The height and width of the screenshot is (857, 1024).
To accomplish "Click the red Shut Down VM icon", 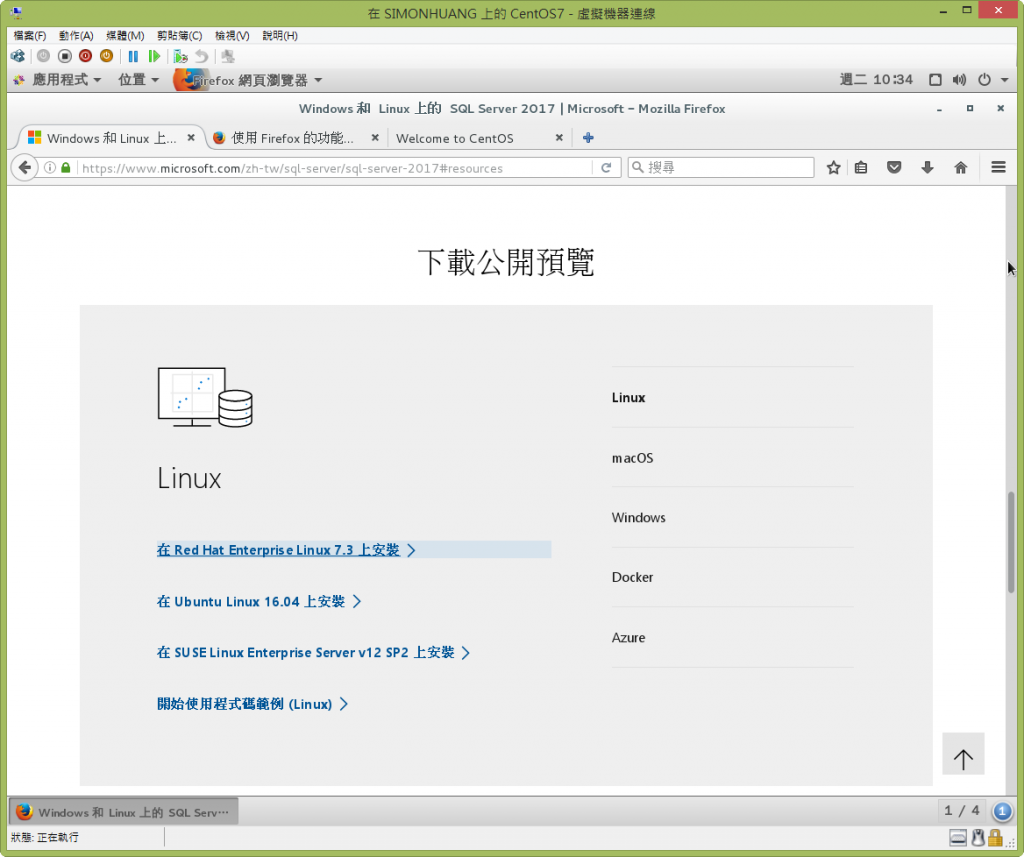I will pyautogui.click(x=86, y=56).
